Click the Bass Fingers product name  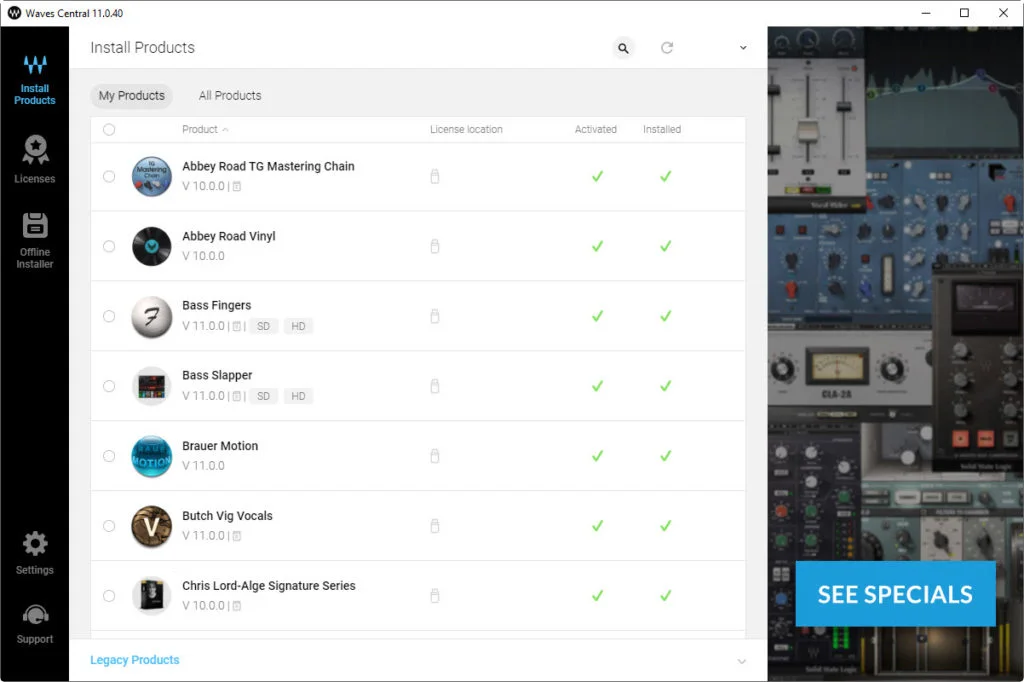click(x=217, y=306)
